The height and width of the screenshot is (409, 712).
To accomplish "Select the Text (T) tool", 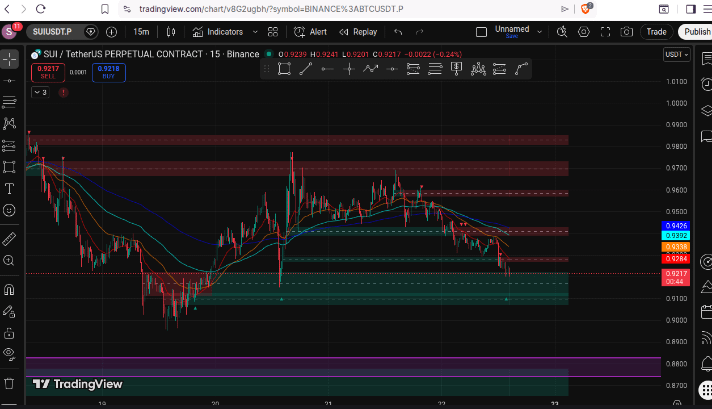I will (9, 188).
